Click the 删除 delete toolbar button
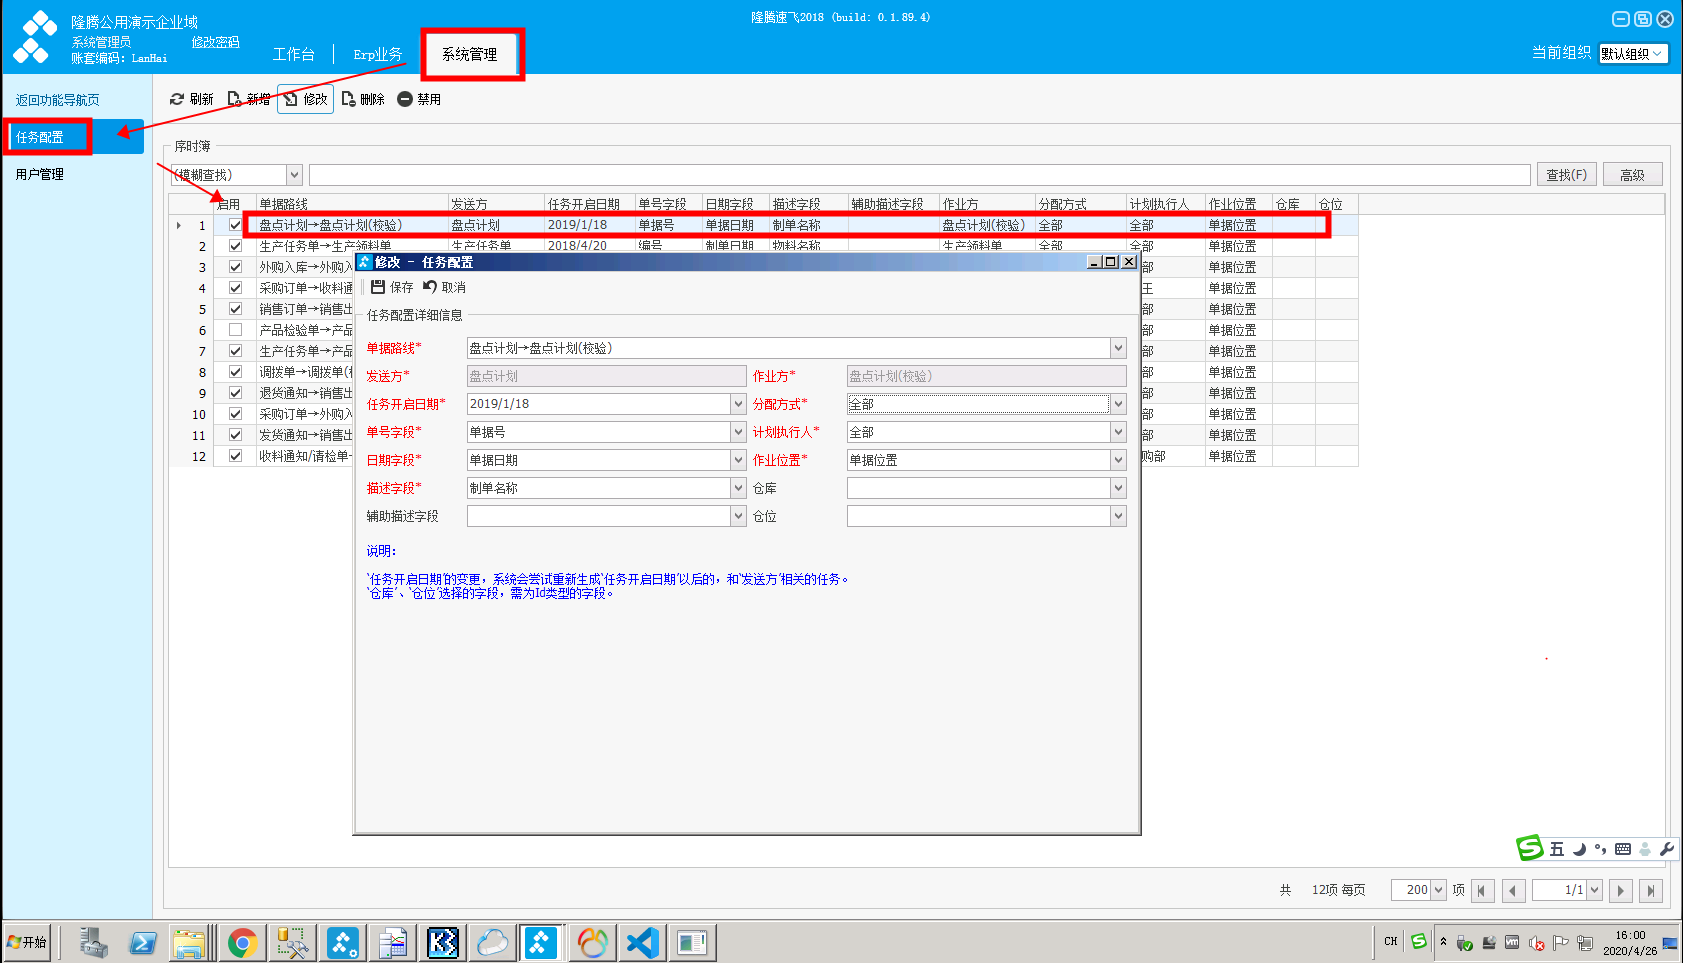The image size is (1683, 963). coord(363,99)
